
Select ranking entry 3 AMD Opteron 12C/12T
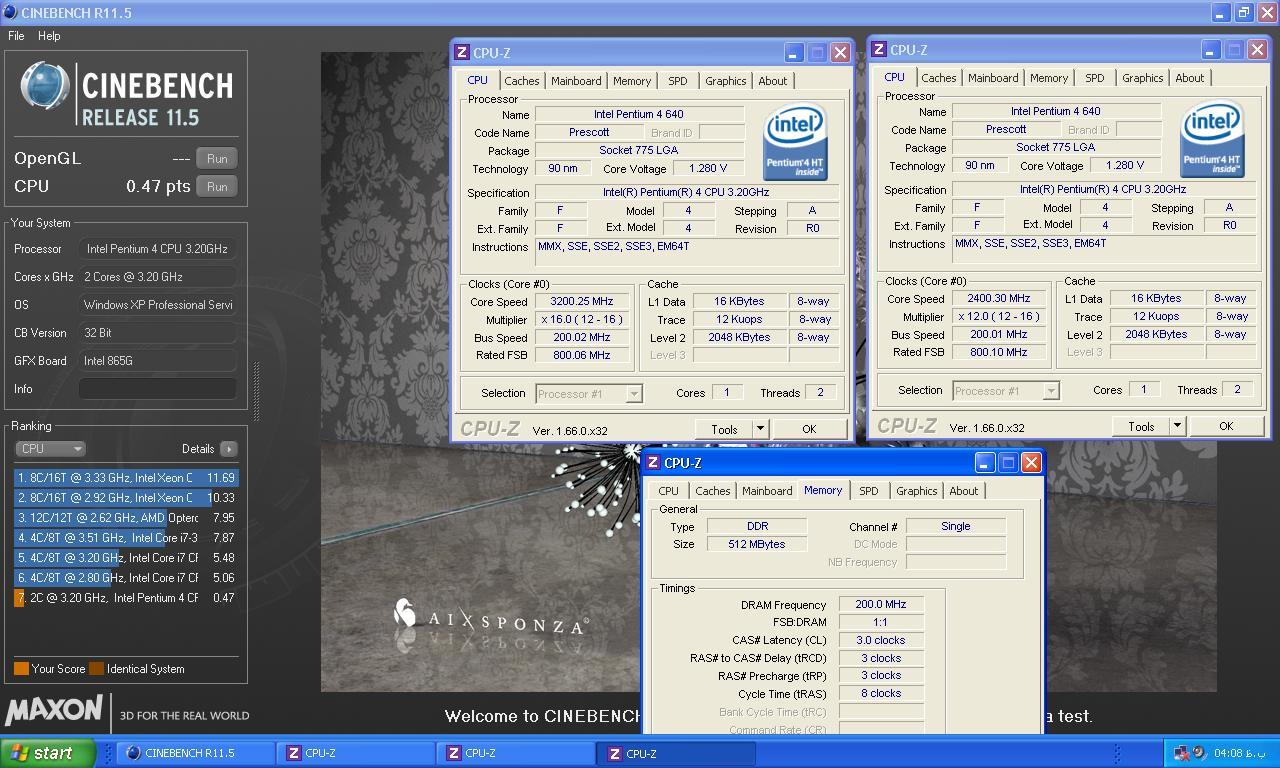[x=126, y=518]
